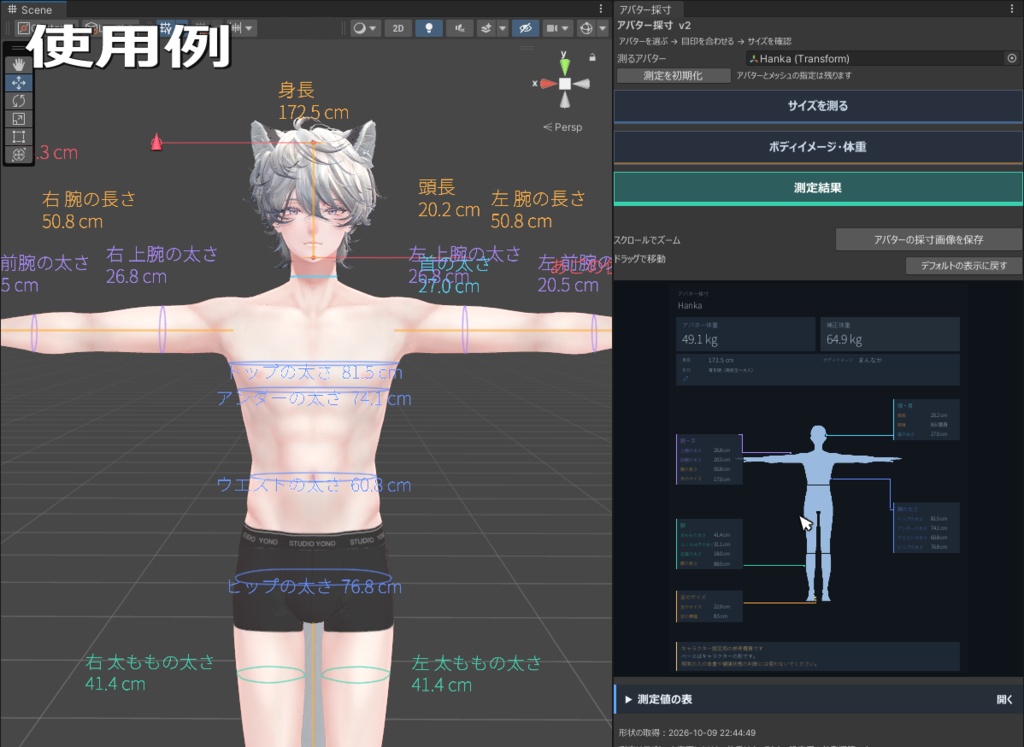The height and width of the screenshot is (747, 1024).
Task: Open the snap increment dropdown
Action: tap(249, 28)
